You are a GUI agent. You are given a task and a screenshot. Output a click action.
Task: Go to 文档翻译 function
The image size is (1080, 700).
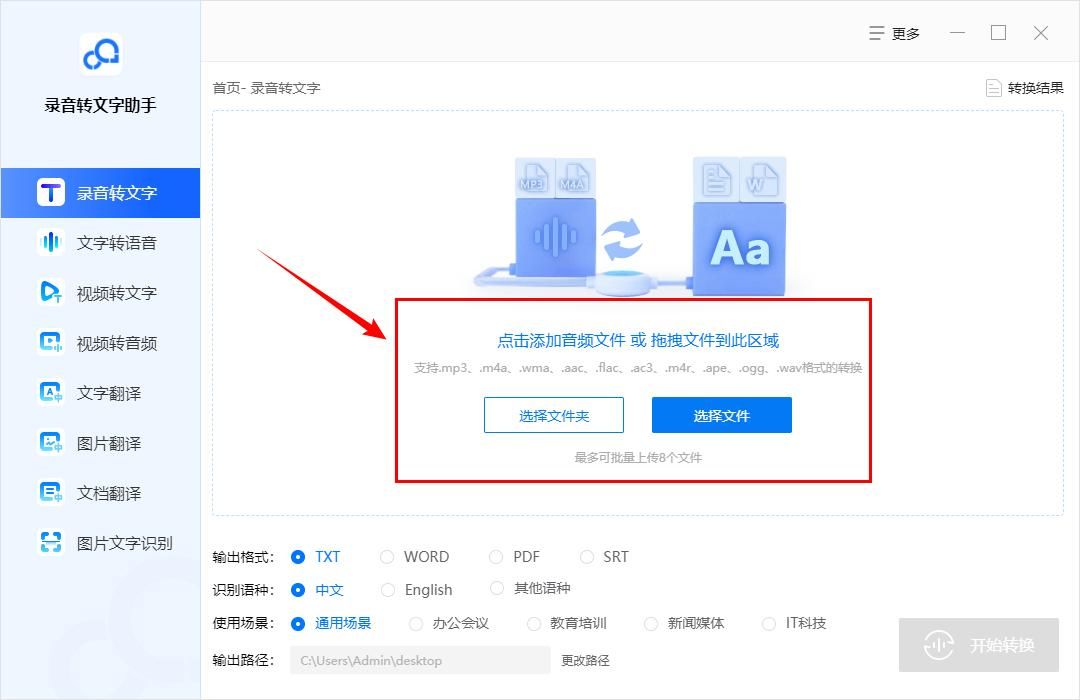pos(101,493)
